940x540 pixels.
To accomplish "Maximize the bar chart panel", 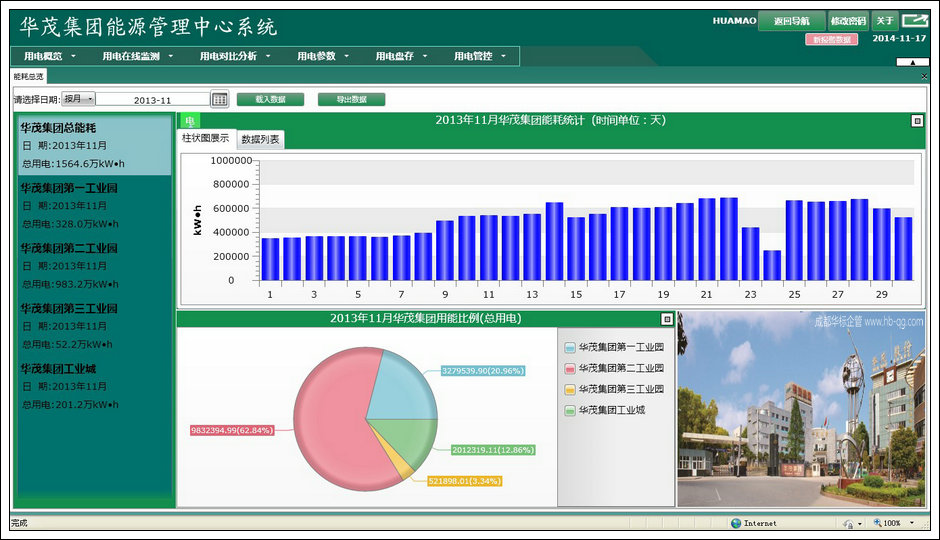I will (x=917, y=121).
